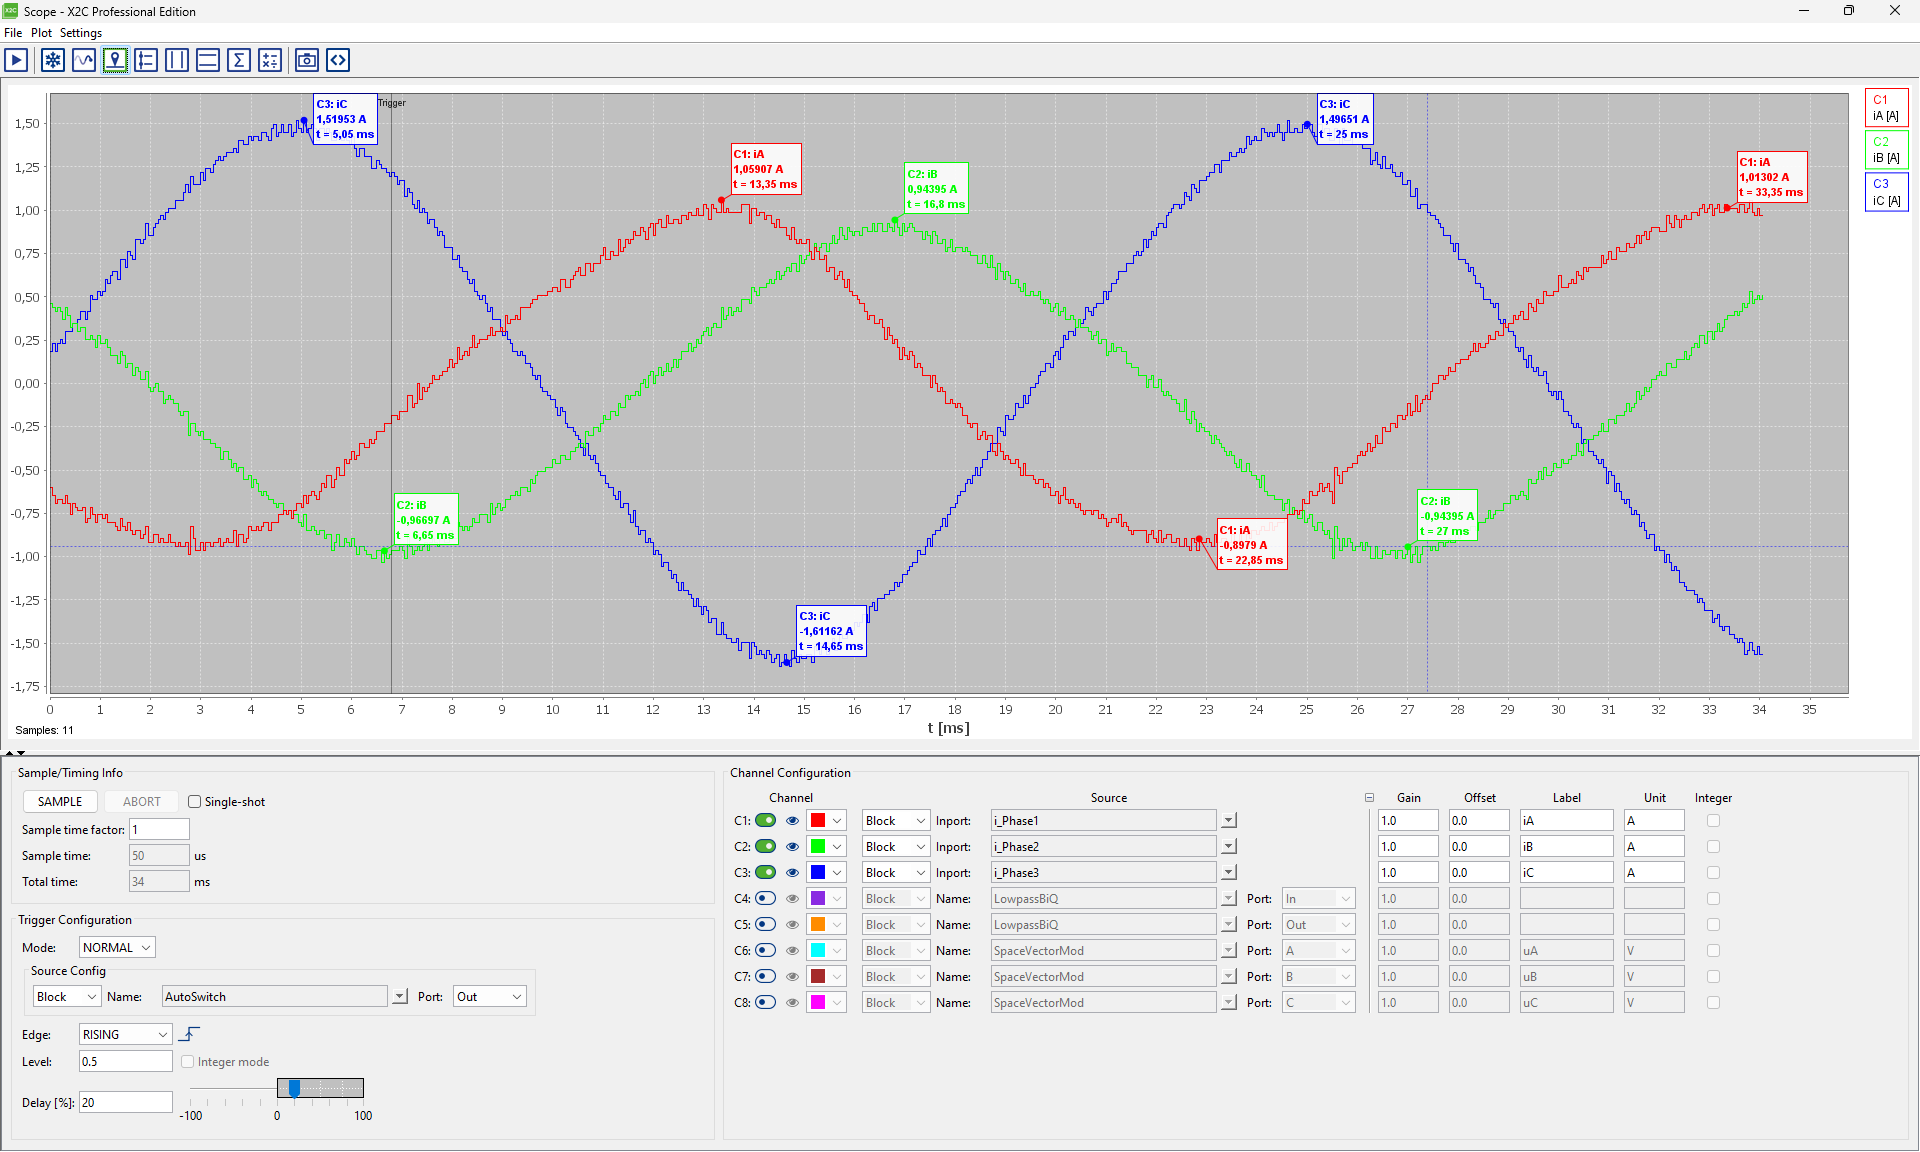This screenshot has width=1920, height=1152.
Task: Enable channel C4 toggle switch
Action: 765,898
